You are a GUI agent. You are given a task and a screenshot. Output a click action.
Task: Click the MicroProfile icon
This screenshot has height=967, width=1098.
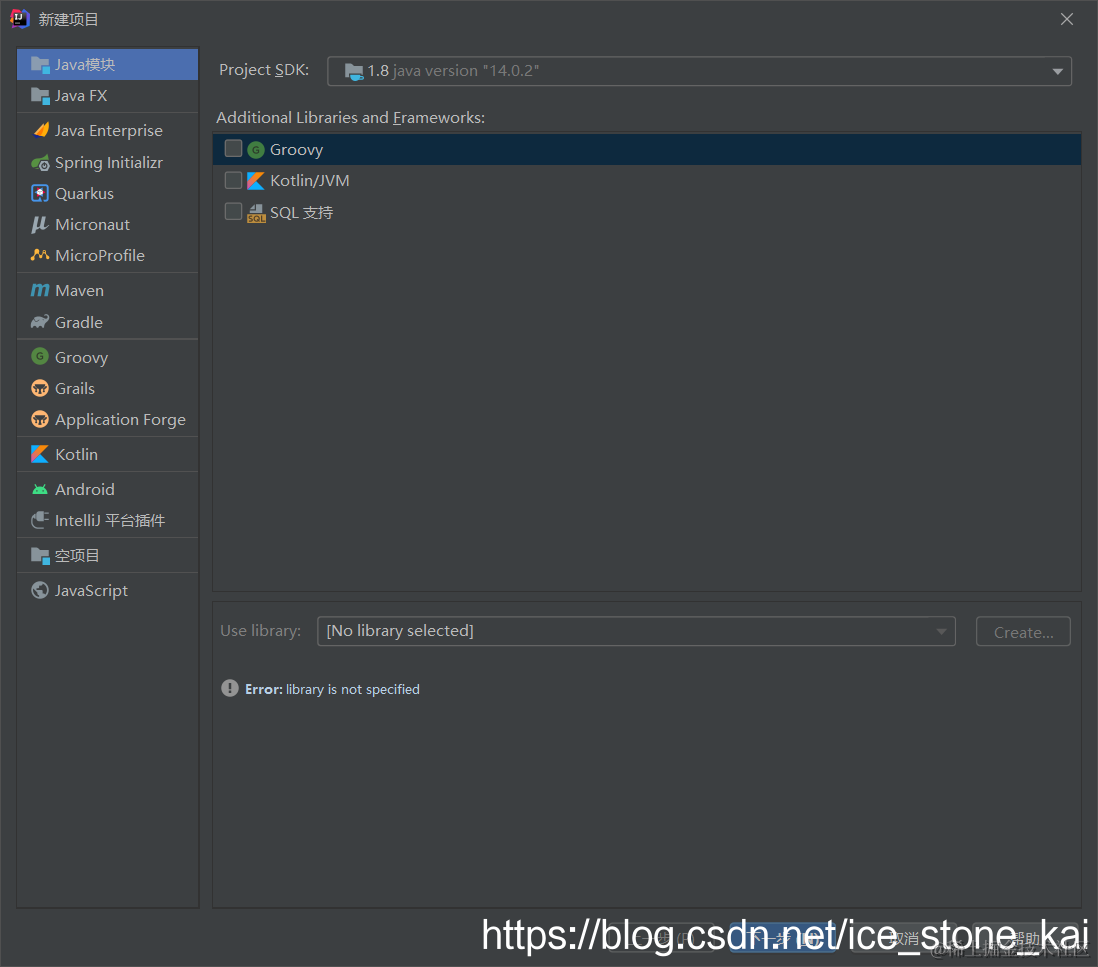click(x=40, y=255)
